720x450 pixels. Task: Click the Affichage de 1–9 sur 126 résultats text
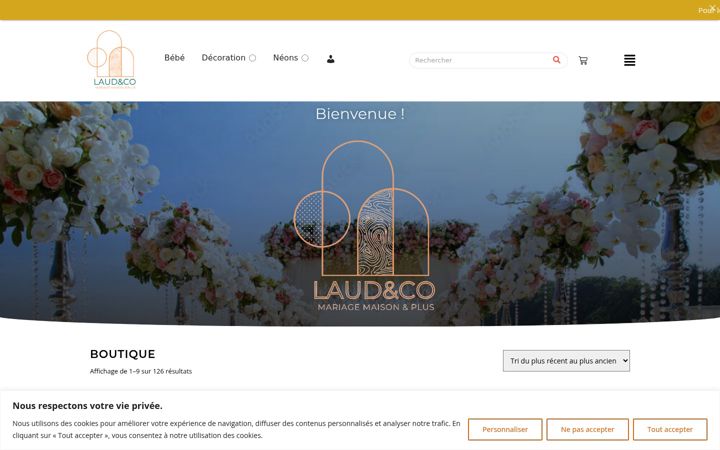(141, 371)
